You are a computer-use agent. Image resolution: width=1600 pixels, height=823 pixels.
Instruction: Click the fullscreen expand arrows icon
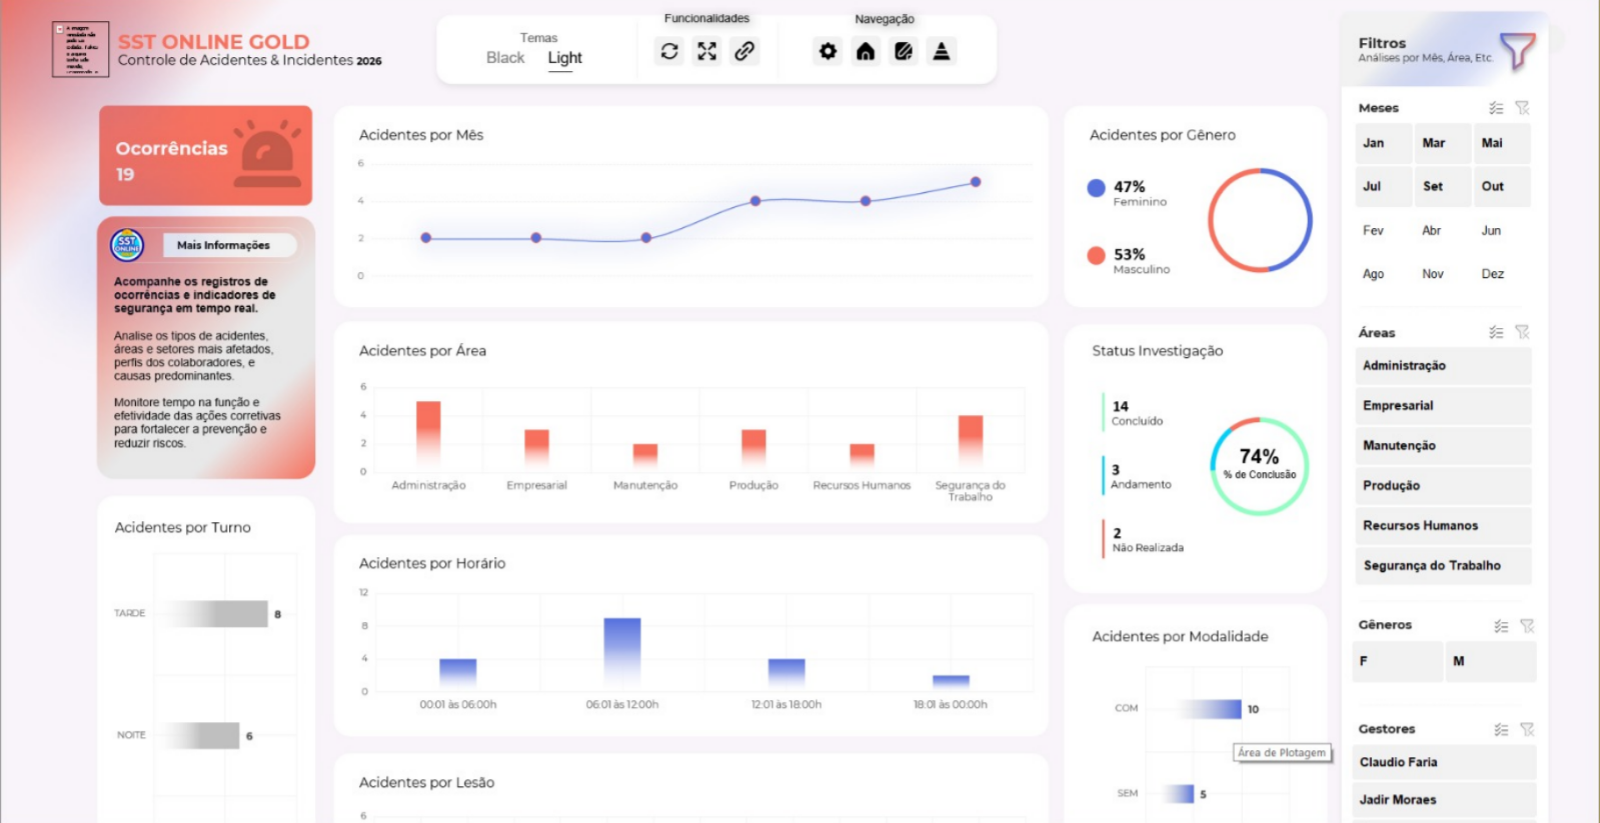tap(707, 51)
